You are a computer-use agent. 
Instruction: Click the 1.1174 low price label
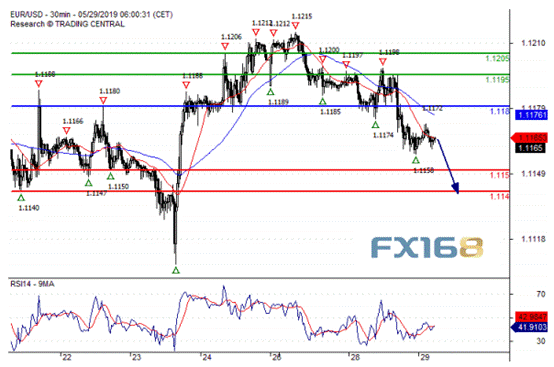pyautogui.click(x=383, y=135)
